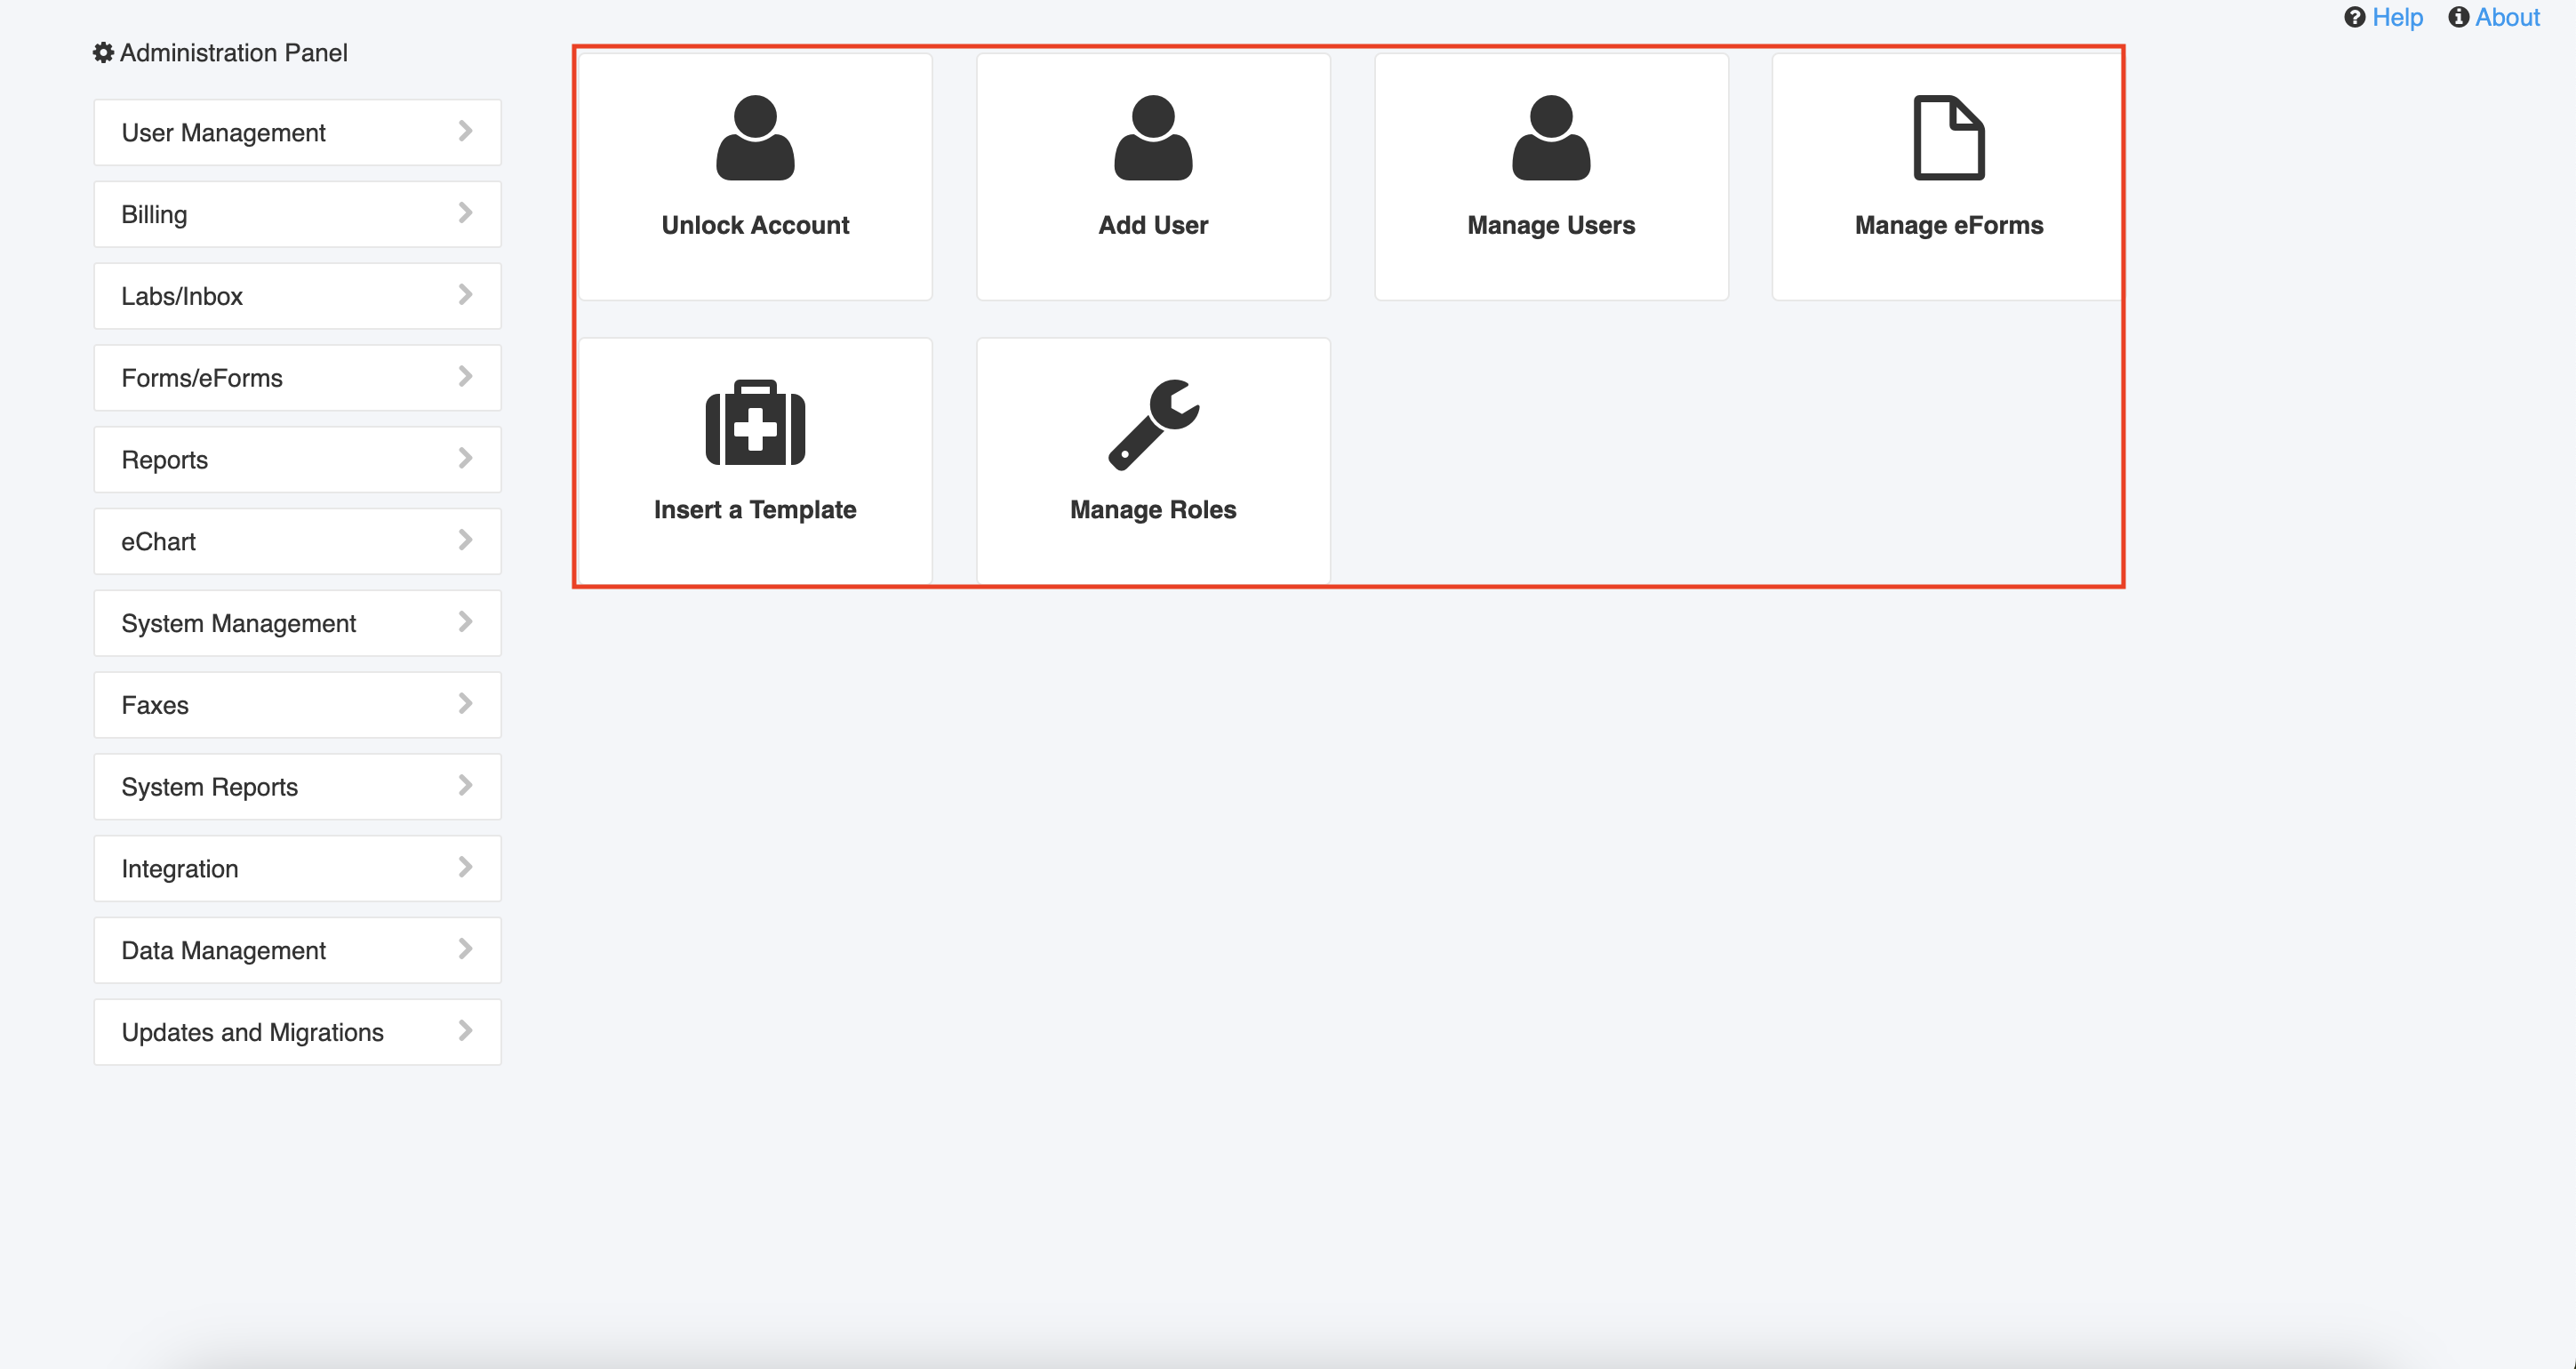Open the Forms/eForms menu label
The width and height of the screenshot is (2576, 1369).
point(202,378)
